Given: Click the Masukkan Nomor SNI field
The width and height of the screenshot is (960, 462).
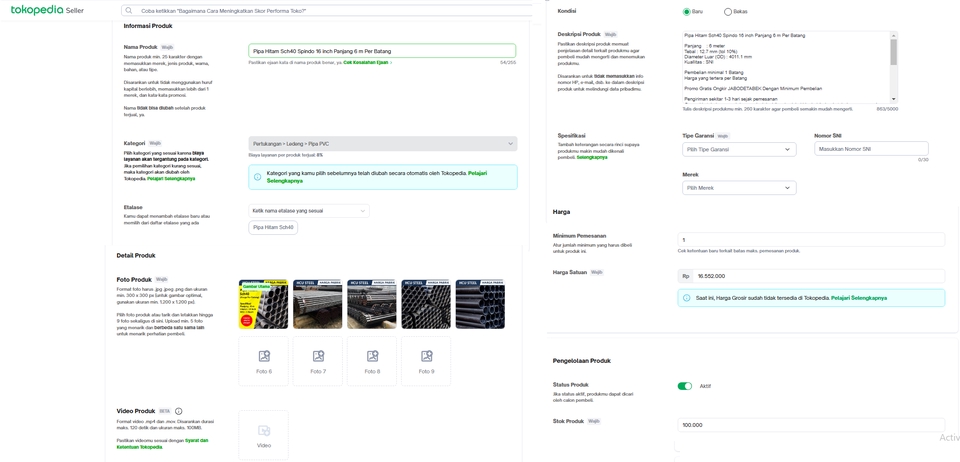Looking at the screenshot, I should pyautogui.click(x=871, y=149).
